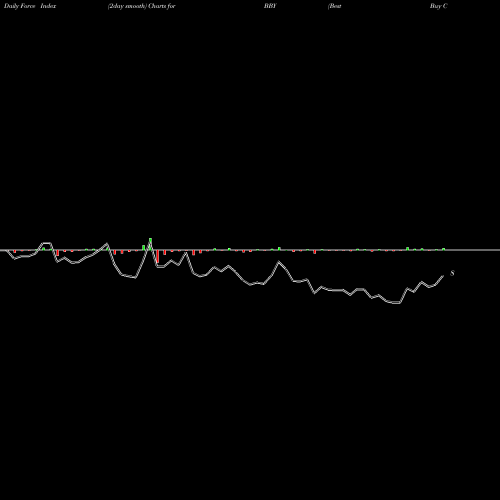
Task: Click the 'BBY' ticker text
Action: [x=270, y=6]
